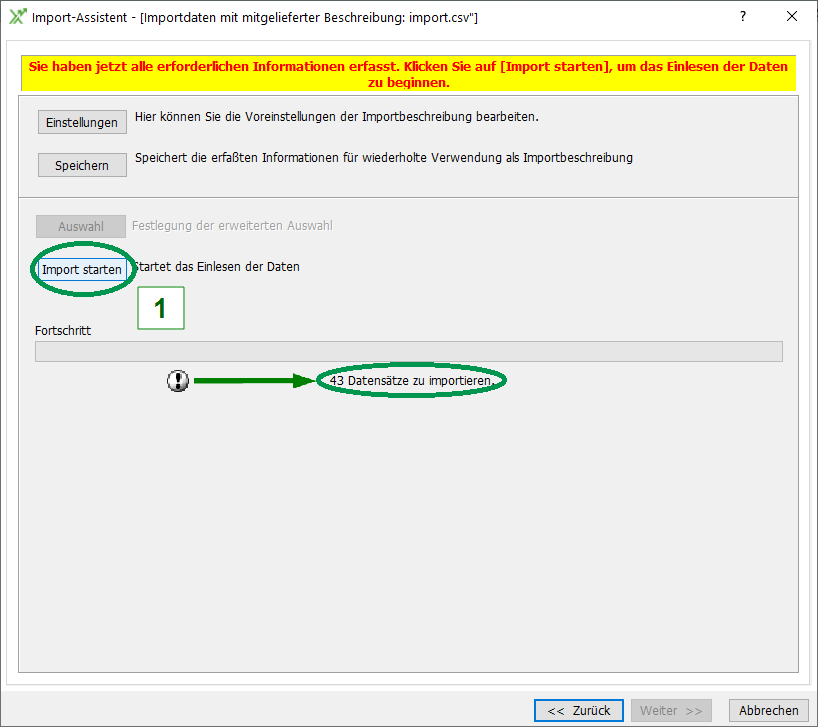
Task: Click the yellow banner with red instructions
Action: 408,74
